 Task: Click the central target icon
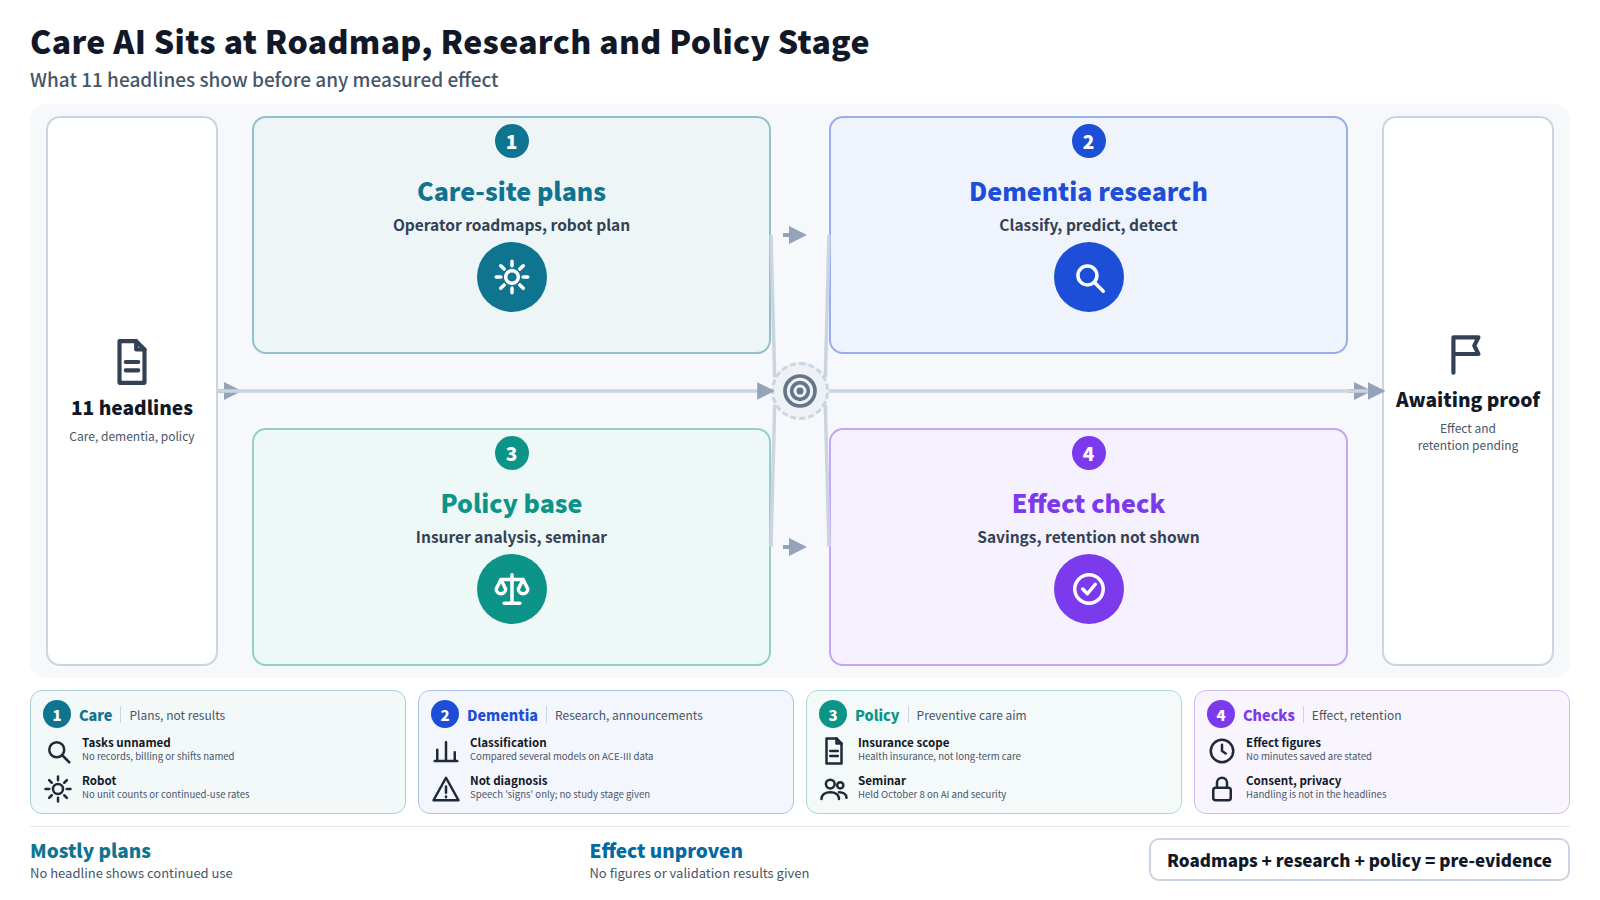point(800,391)
